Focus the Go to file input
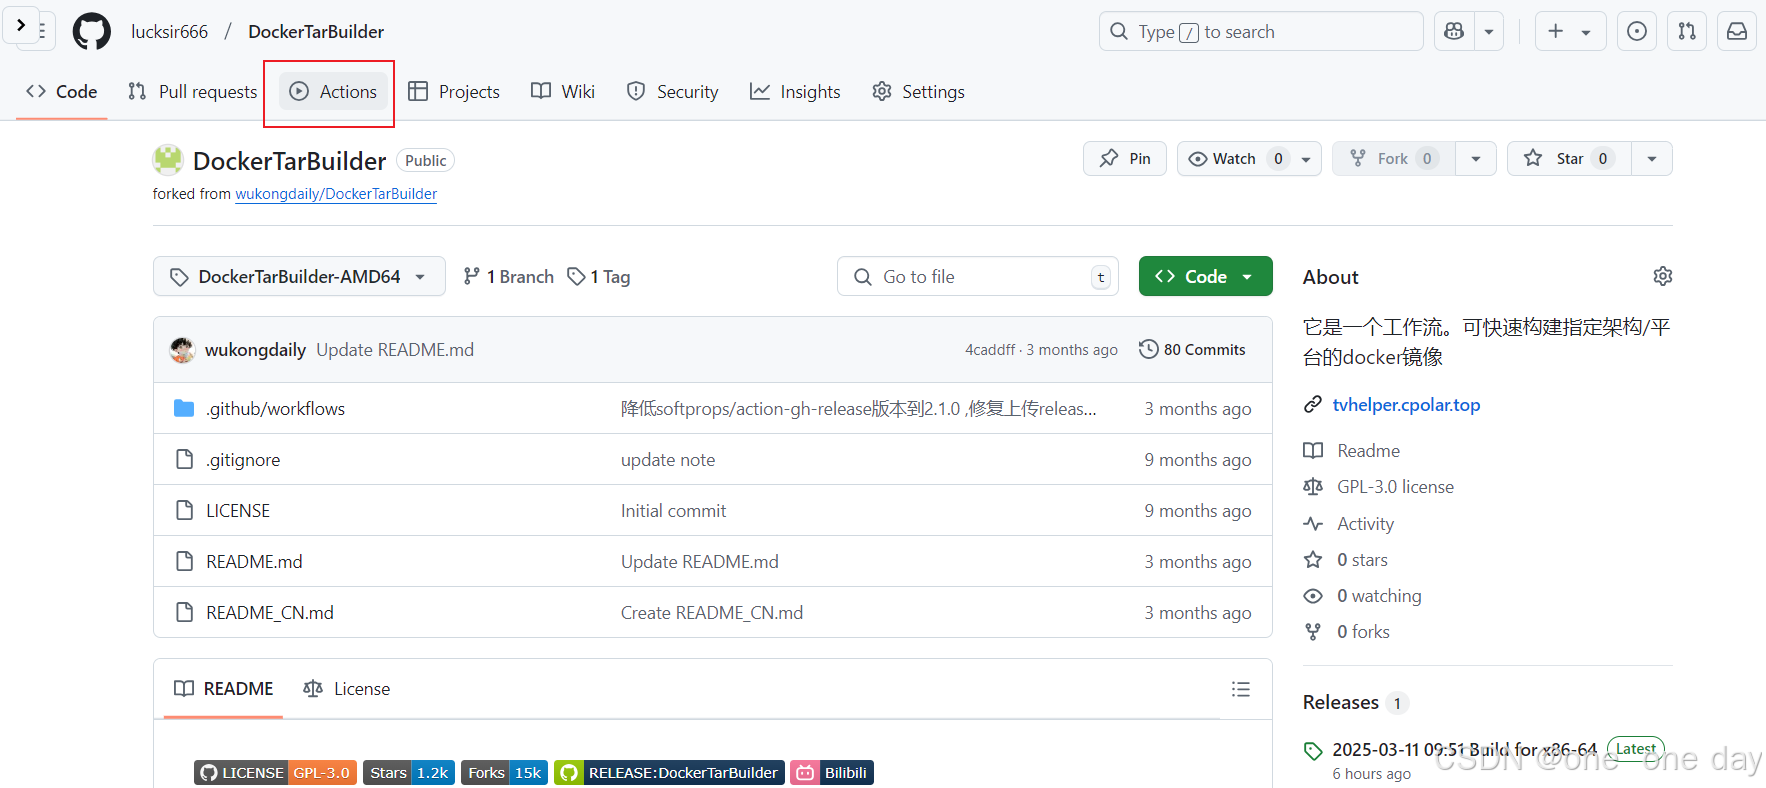Image resolution: width=1766 pixels, height=788 pixels. coord(978,276)
